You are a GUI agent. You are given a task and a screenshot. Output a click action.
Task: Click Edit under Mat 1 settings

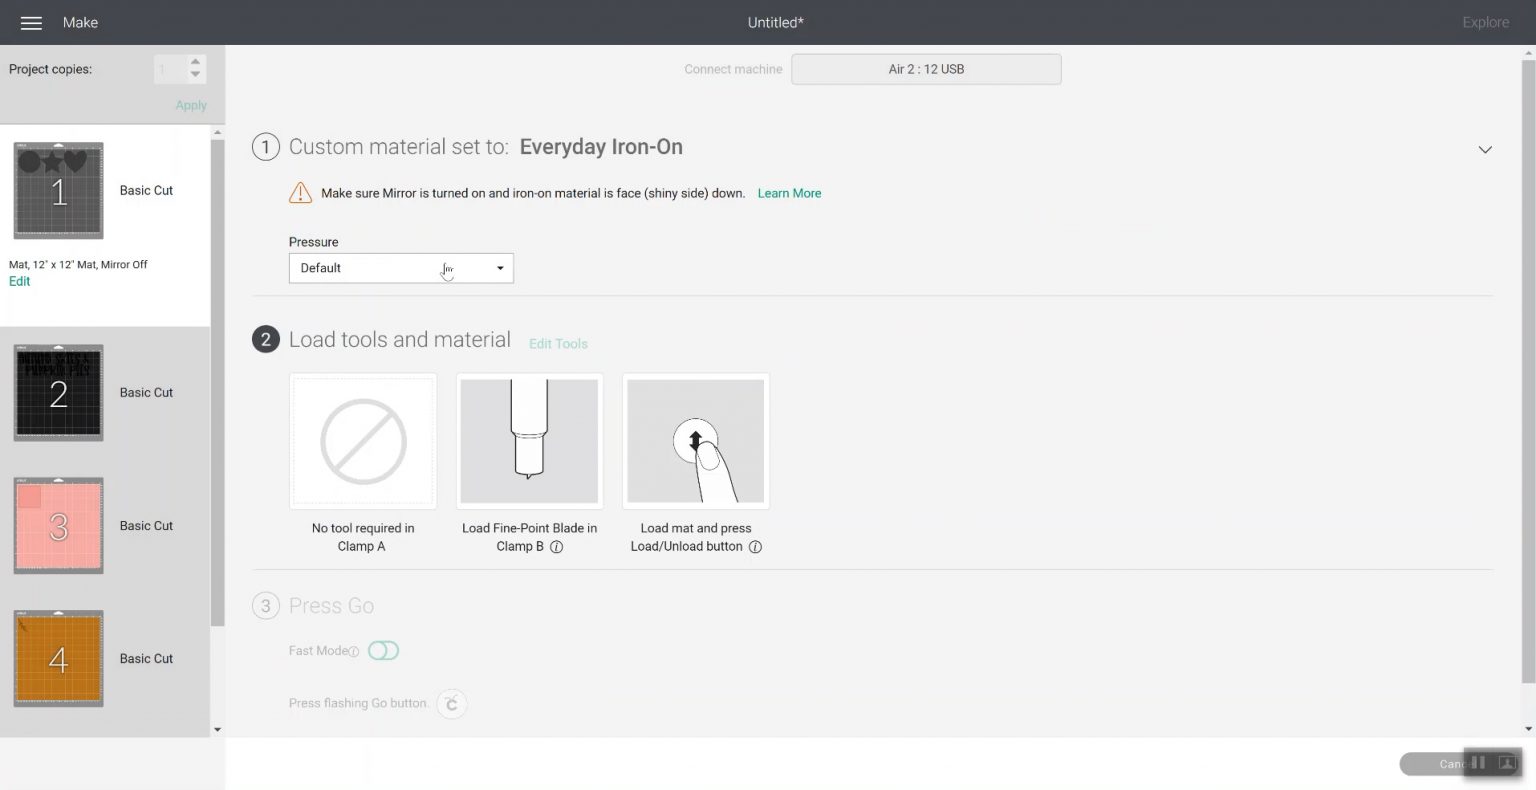point(19,281)
